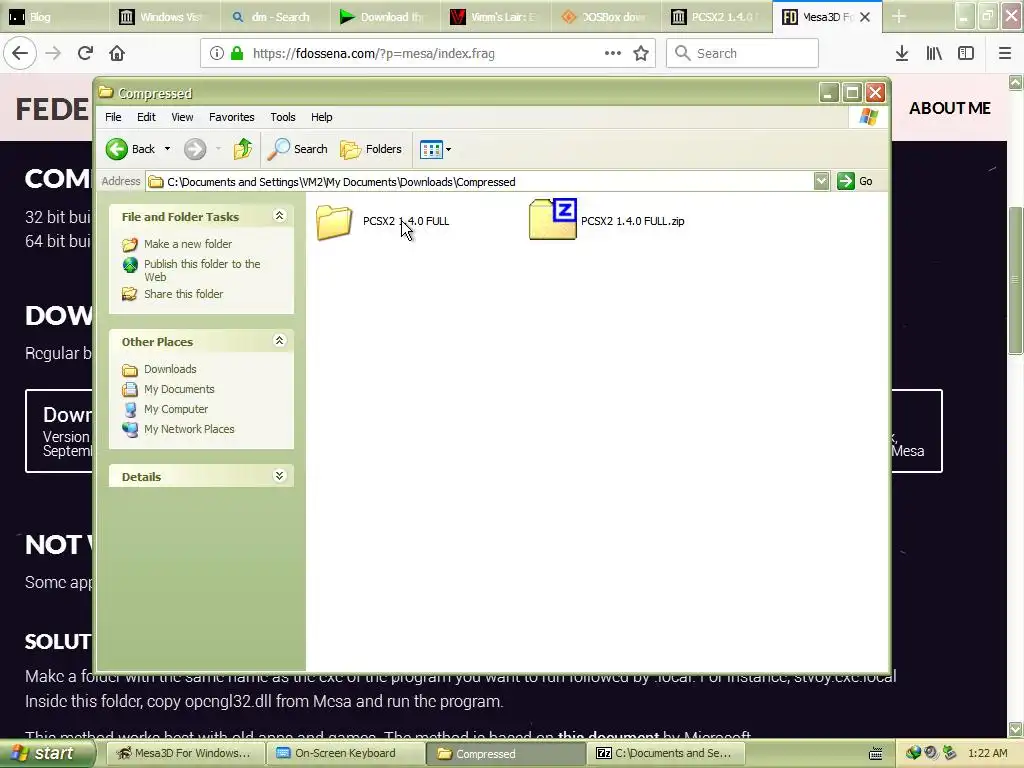The width and height of the screenshot is (1024, 768).
Task: Open the Back history dropdown arrow
Action: point(167,149)
